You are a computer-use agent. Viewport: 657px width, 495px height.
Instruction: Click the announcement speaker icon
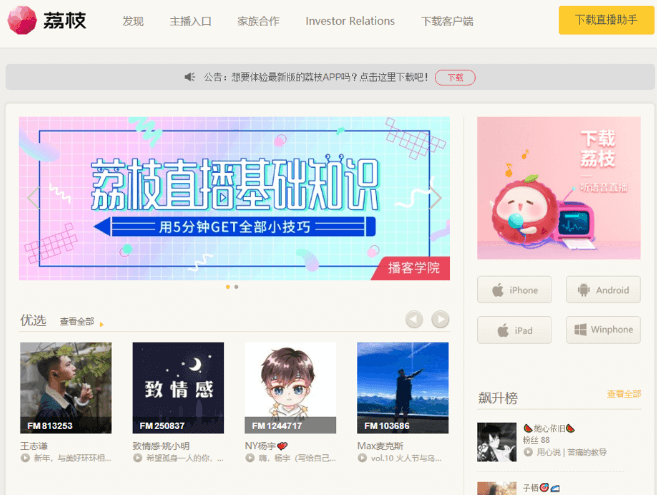190,77
